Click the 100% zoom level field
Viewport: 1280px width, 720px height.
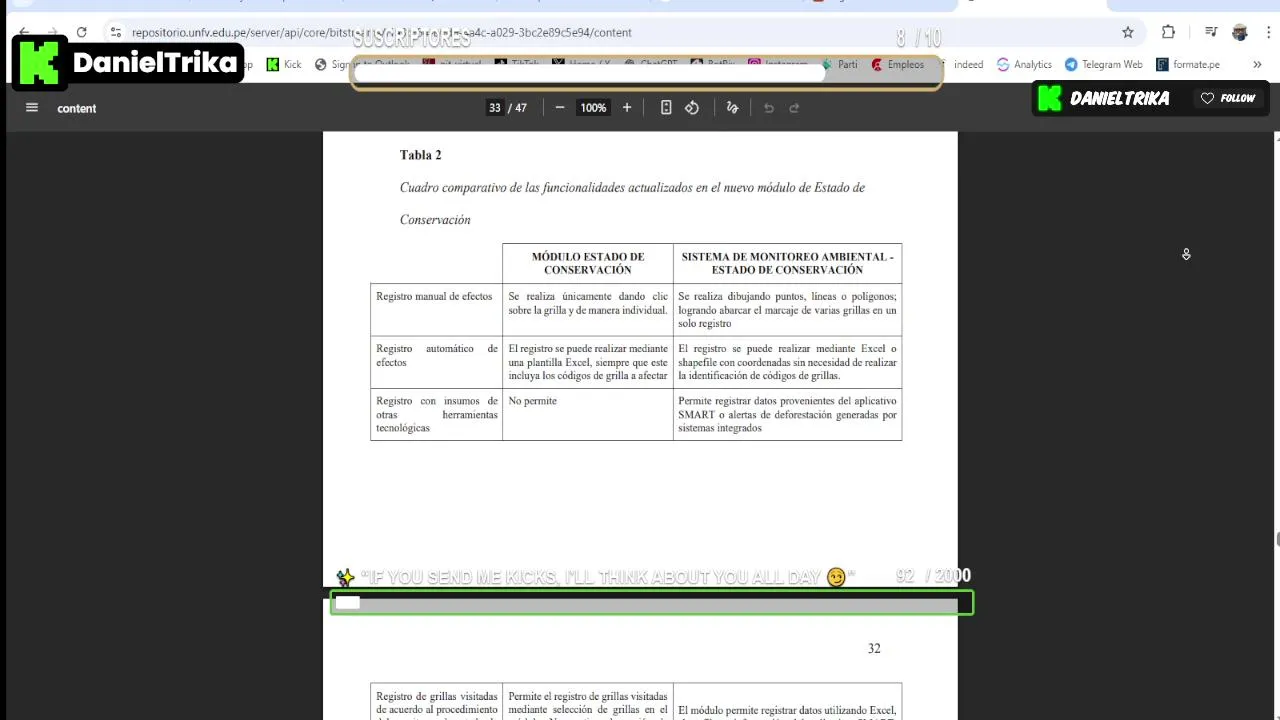click(x=593, y=107)
